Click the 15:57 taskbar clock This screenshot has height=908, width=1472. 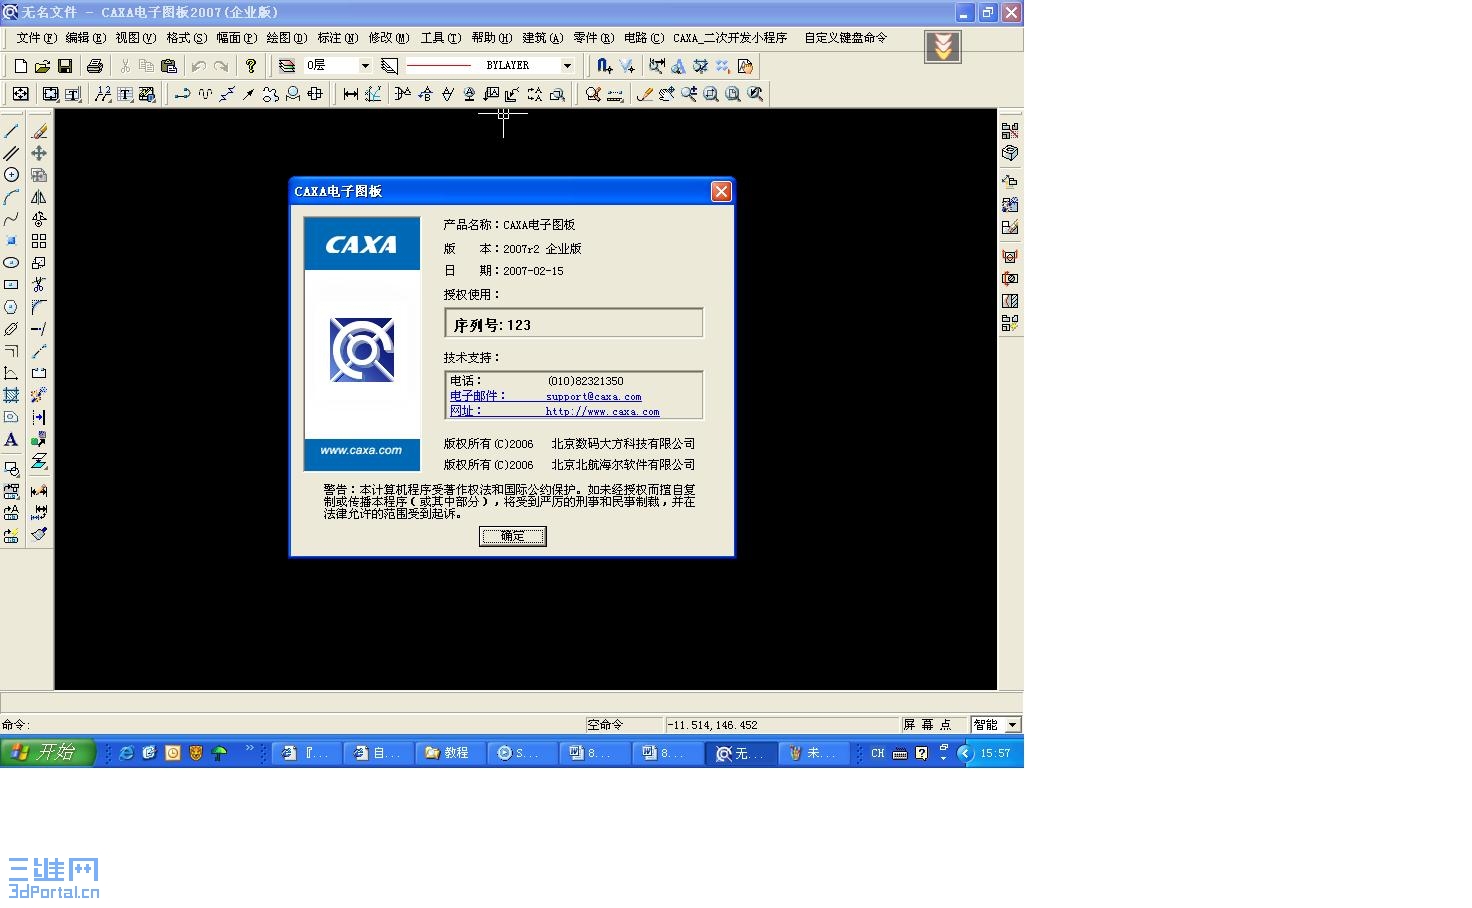pos(995,754)
